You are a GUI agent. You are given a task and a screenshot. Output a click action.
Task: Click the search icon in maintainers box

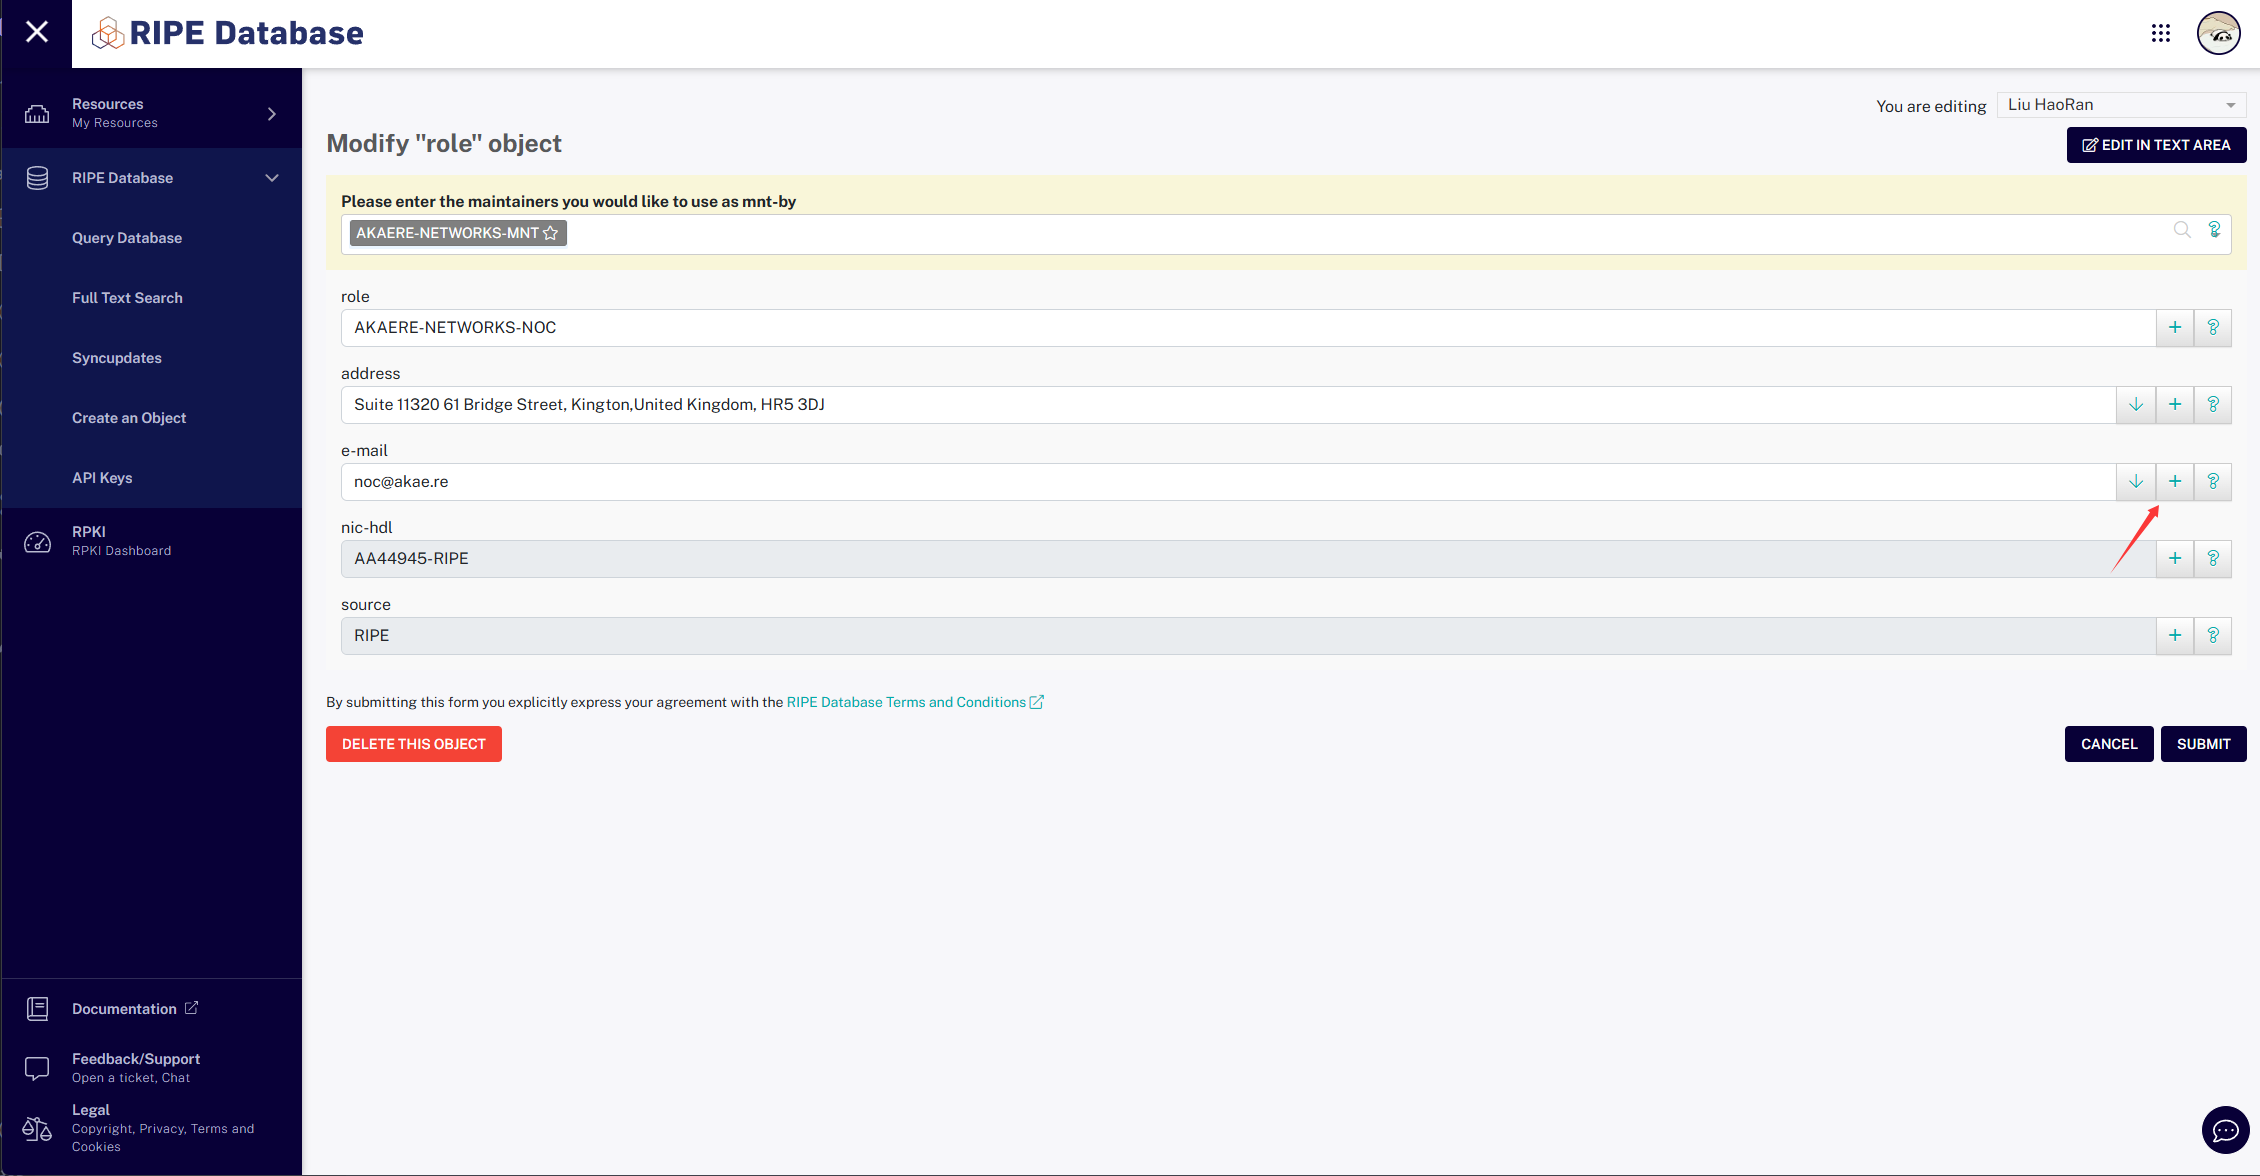point(2181,230)
